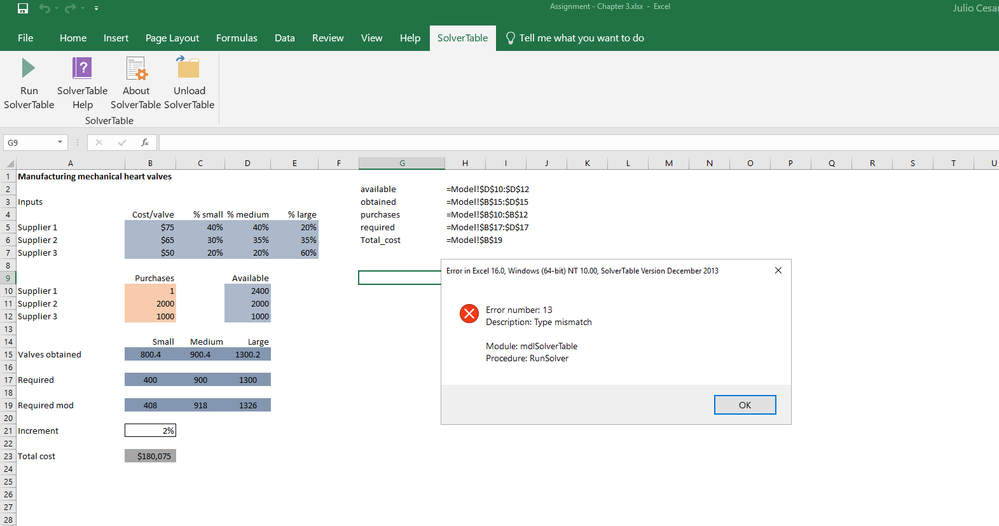The image size is (999, 526).
Task: Expand the Name Box dropdown arrow
Action: coord(62,143)
